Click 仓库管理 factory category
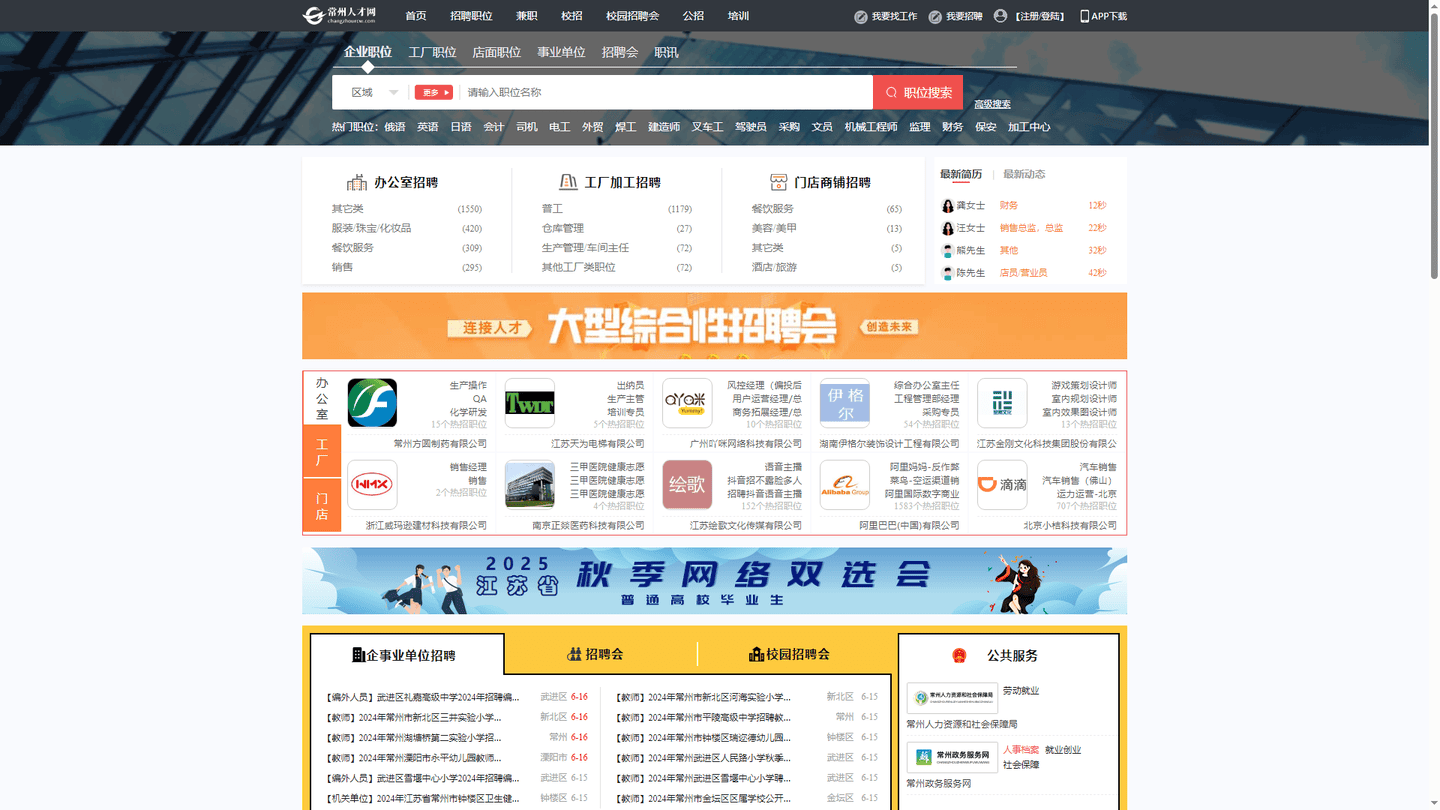This screenshot has width=1440, height=810. [x=563, y=228]
